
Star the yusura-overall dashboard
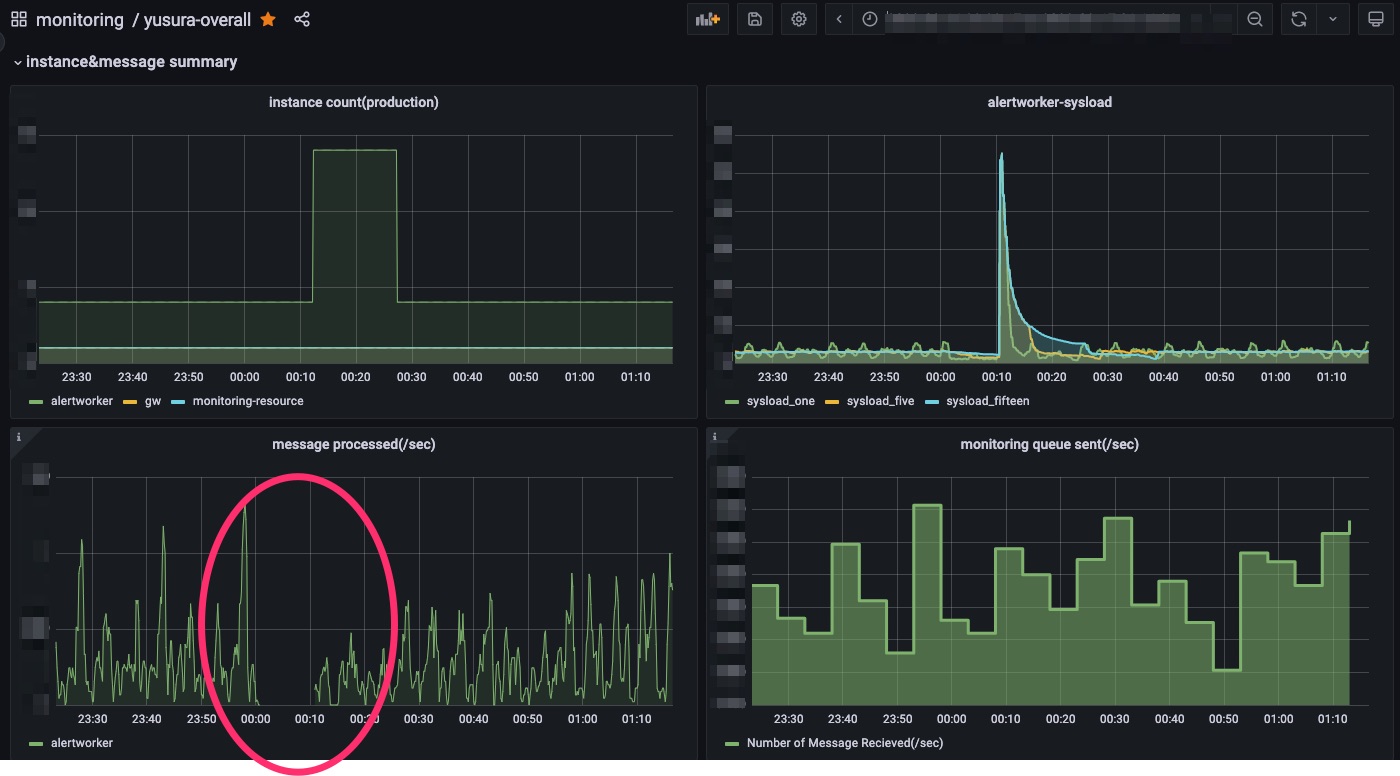coord(268,19)
